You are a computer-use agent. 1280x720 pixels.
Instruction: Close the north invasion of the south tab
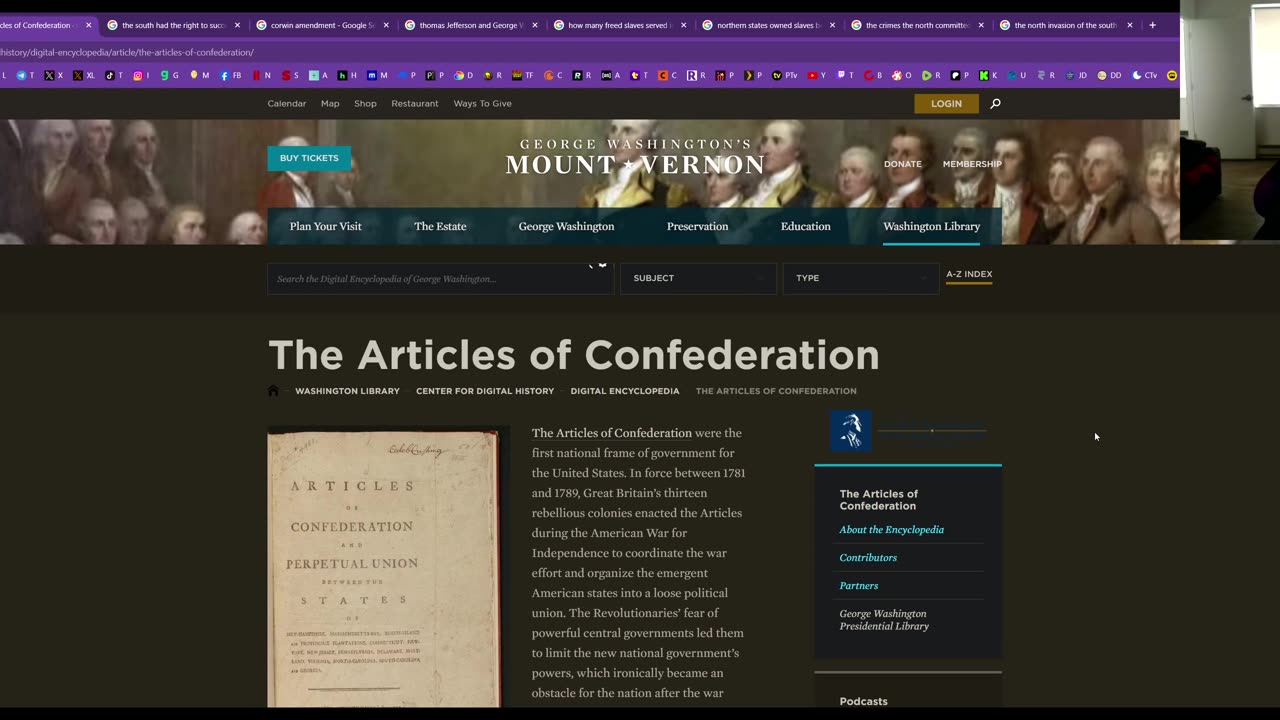tap(1130, 25)
